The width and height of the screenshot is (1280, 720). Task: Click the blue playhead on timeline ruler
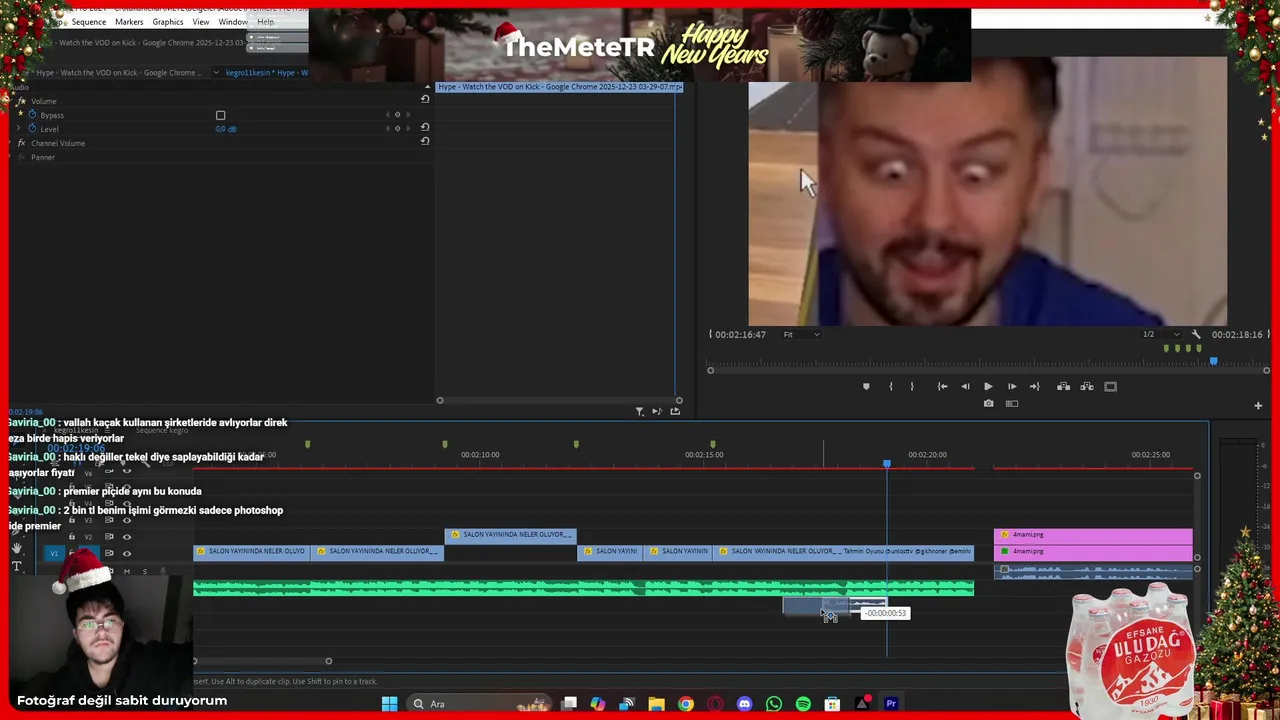click(x=887, y=464)
